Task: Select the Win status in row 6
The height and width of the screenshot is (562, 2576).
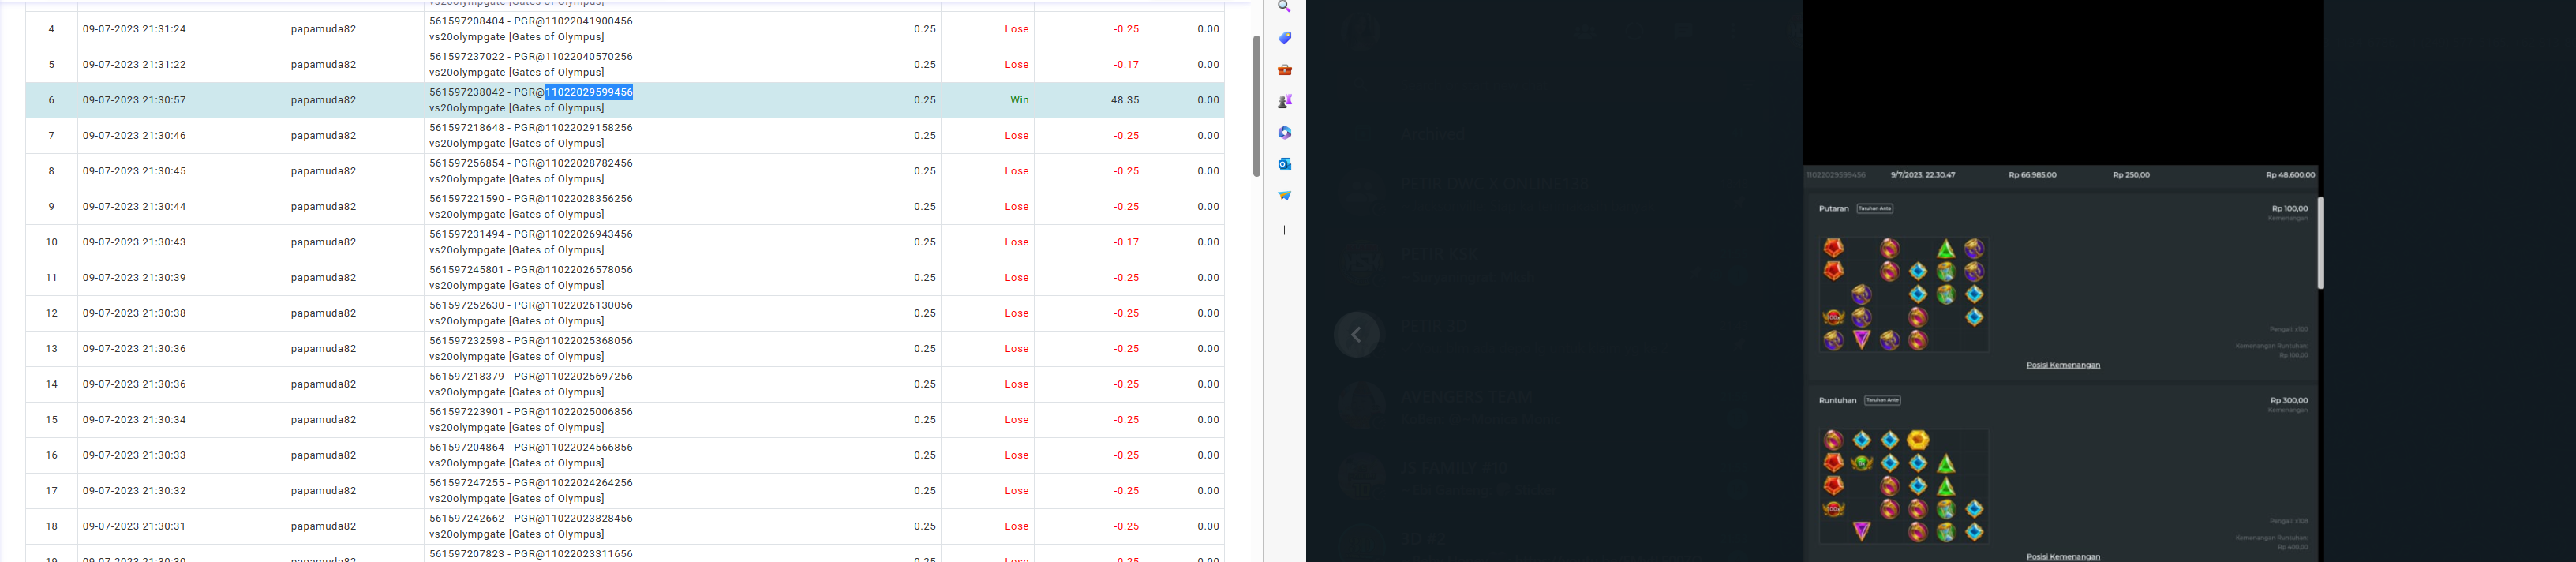Action: pos(1019,100)
